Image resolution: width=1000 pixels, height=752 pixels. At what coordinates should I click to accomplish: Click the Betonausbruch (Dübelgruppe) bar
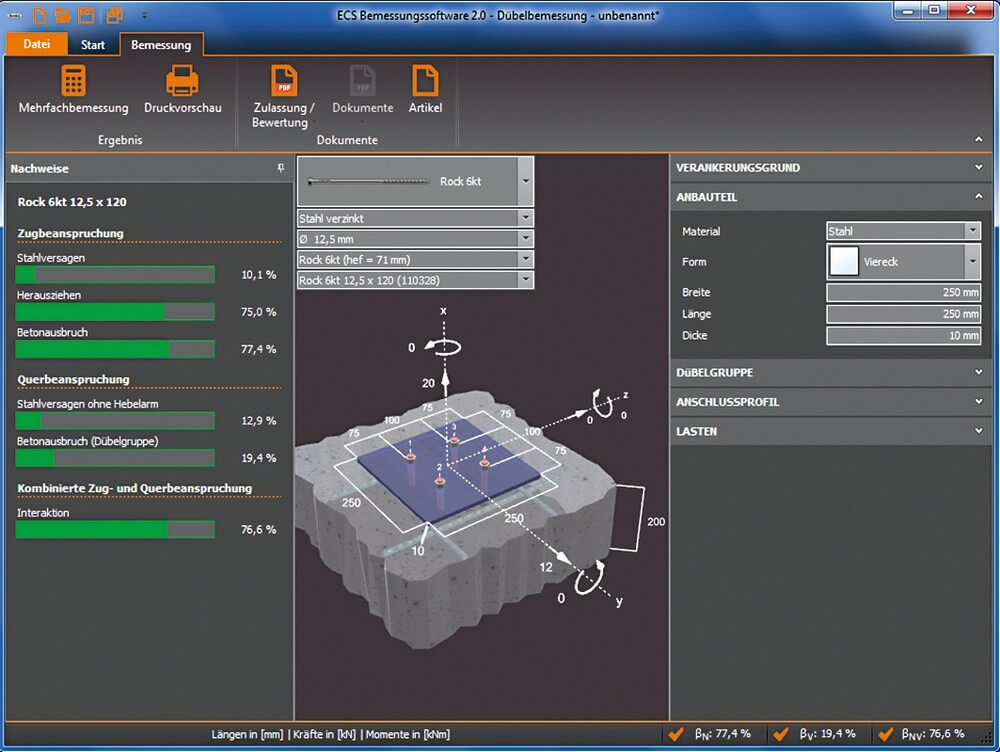(115, 458)
